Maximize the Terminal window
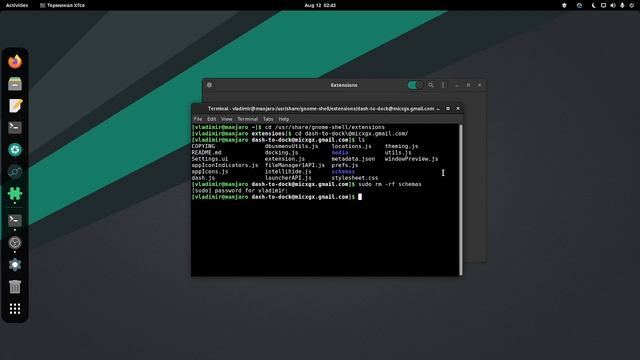 click(x=448, y=109)
